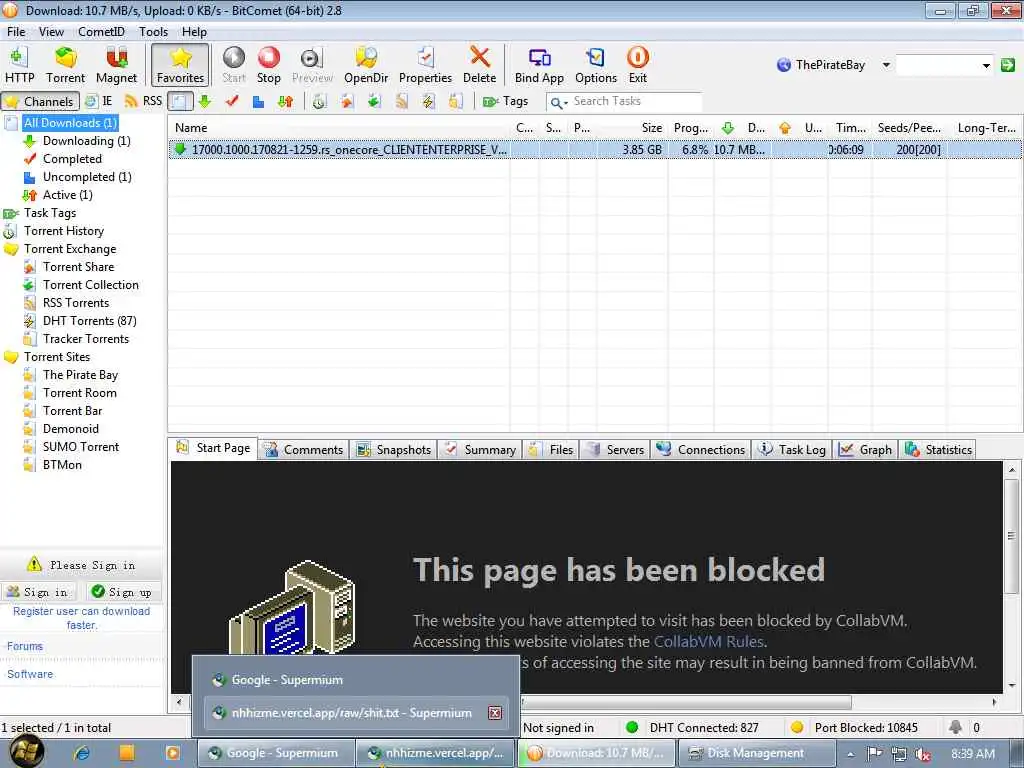Open Task Tags in sidebar
This screenshot has height=768, width=1024.
click(x=50, y=213)
